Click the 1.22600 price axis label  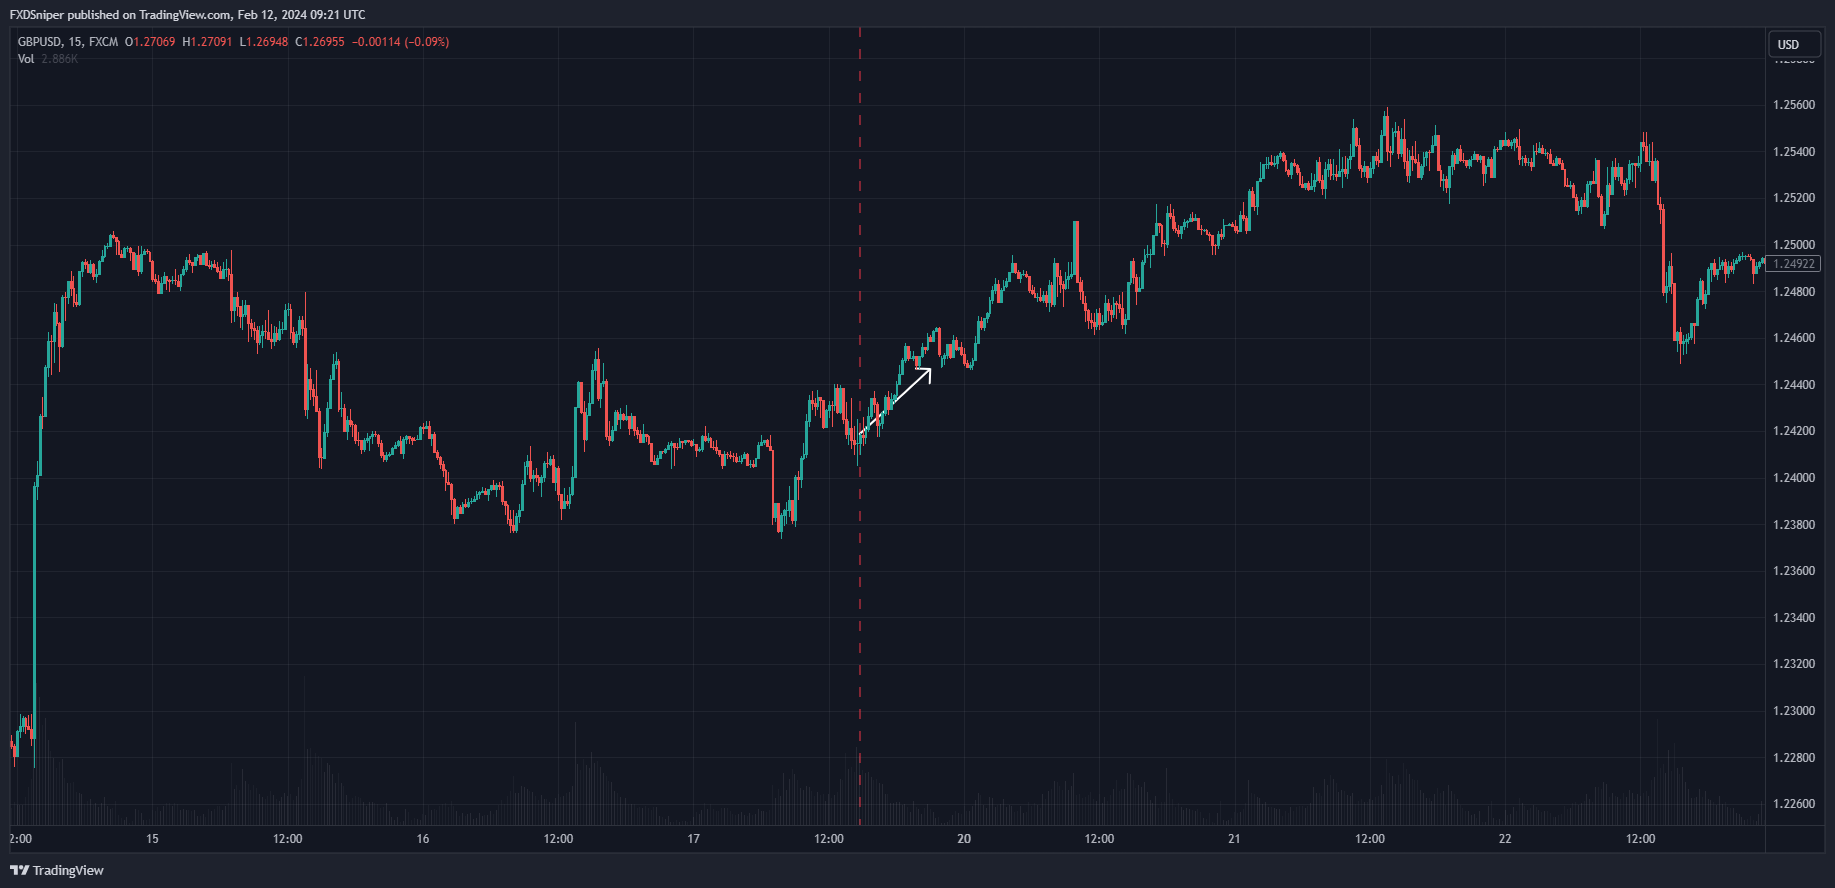pos(1794,804)
